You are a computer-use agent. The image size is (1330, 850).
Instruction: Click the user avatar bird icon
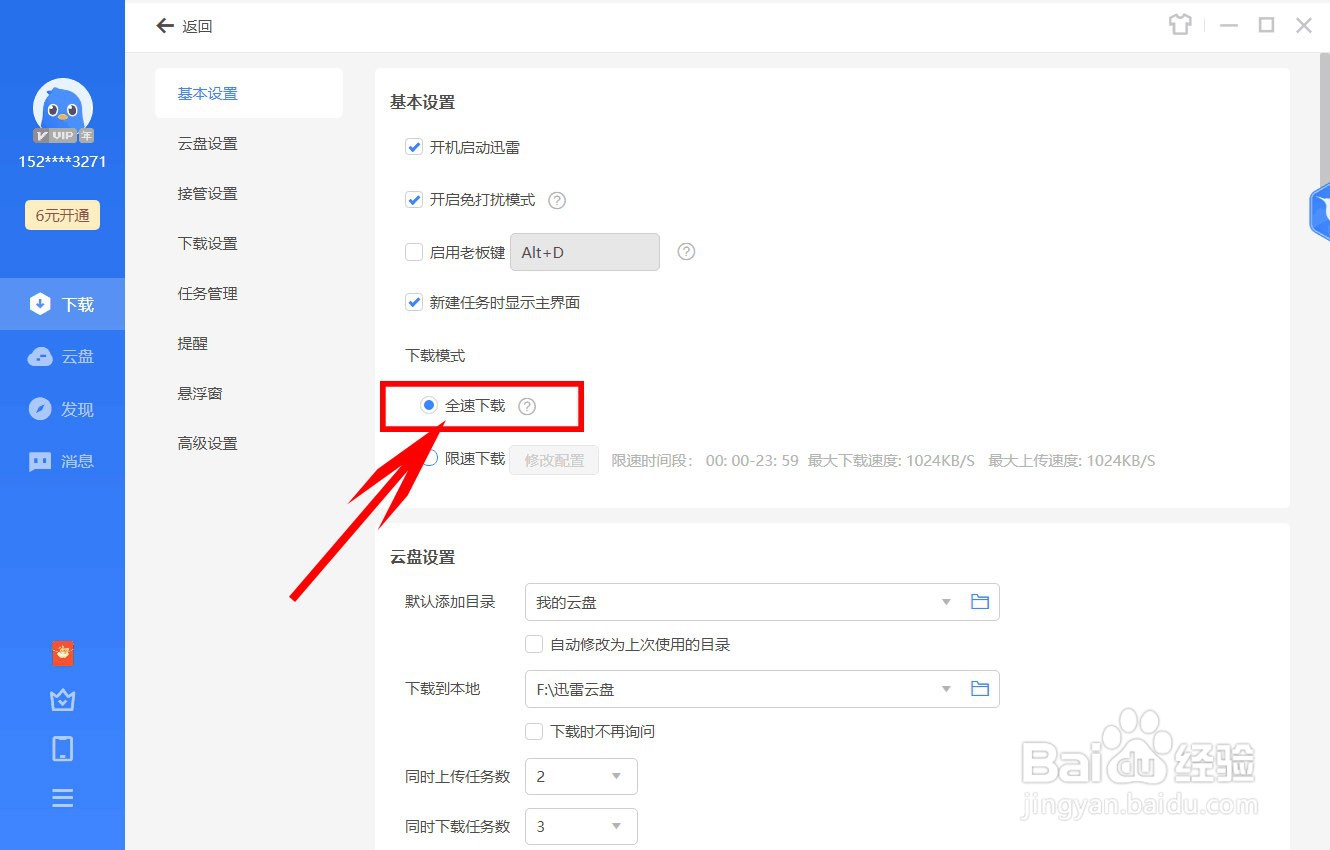(x=63, y=108)
